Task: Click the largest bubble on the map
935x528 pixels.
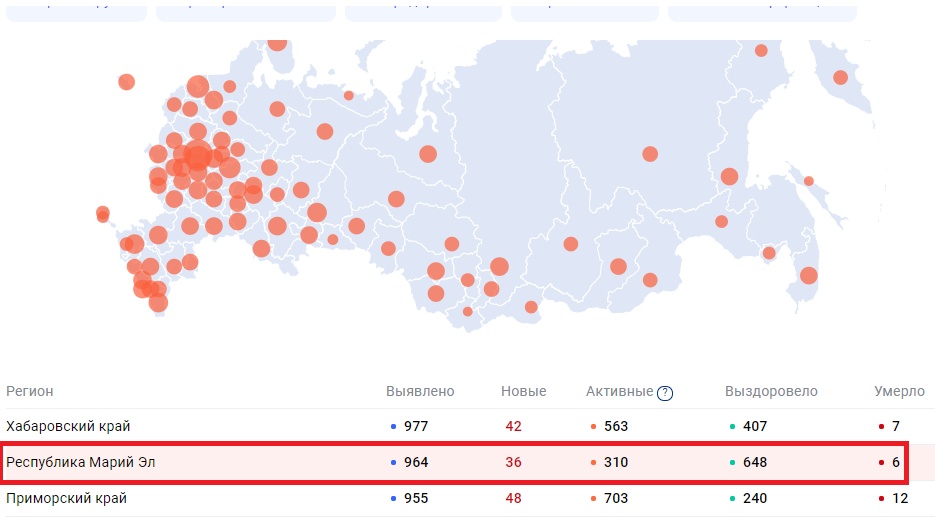Action: click(197, 155)
